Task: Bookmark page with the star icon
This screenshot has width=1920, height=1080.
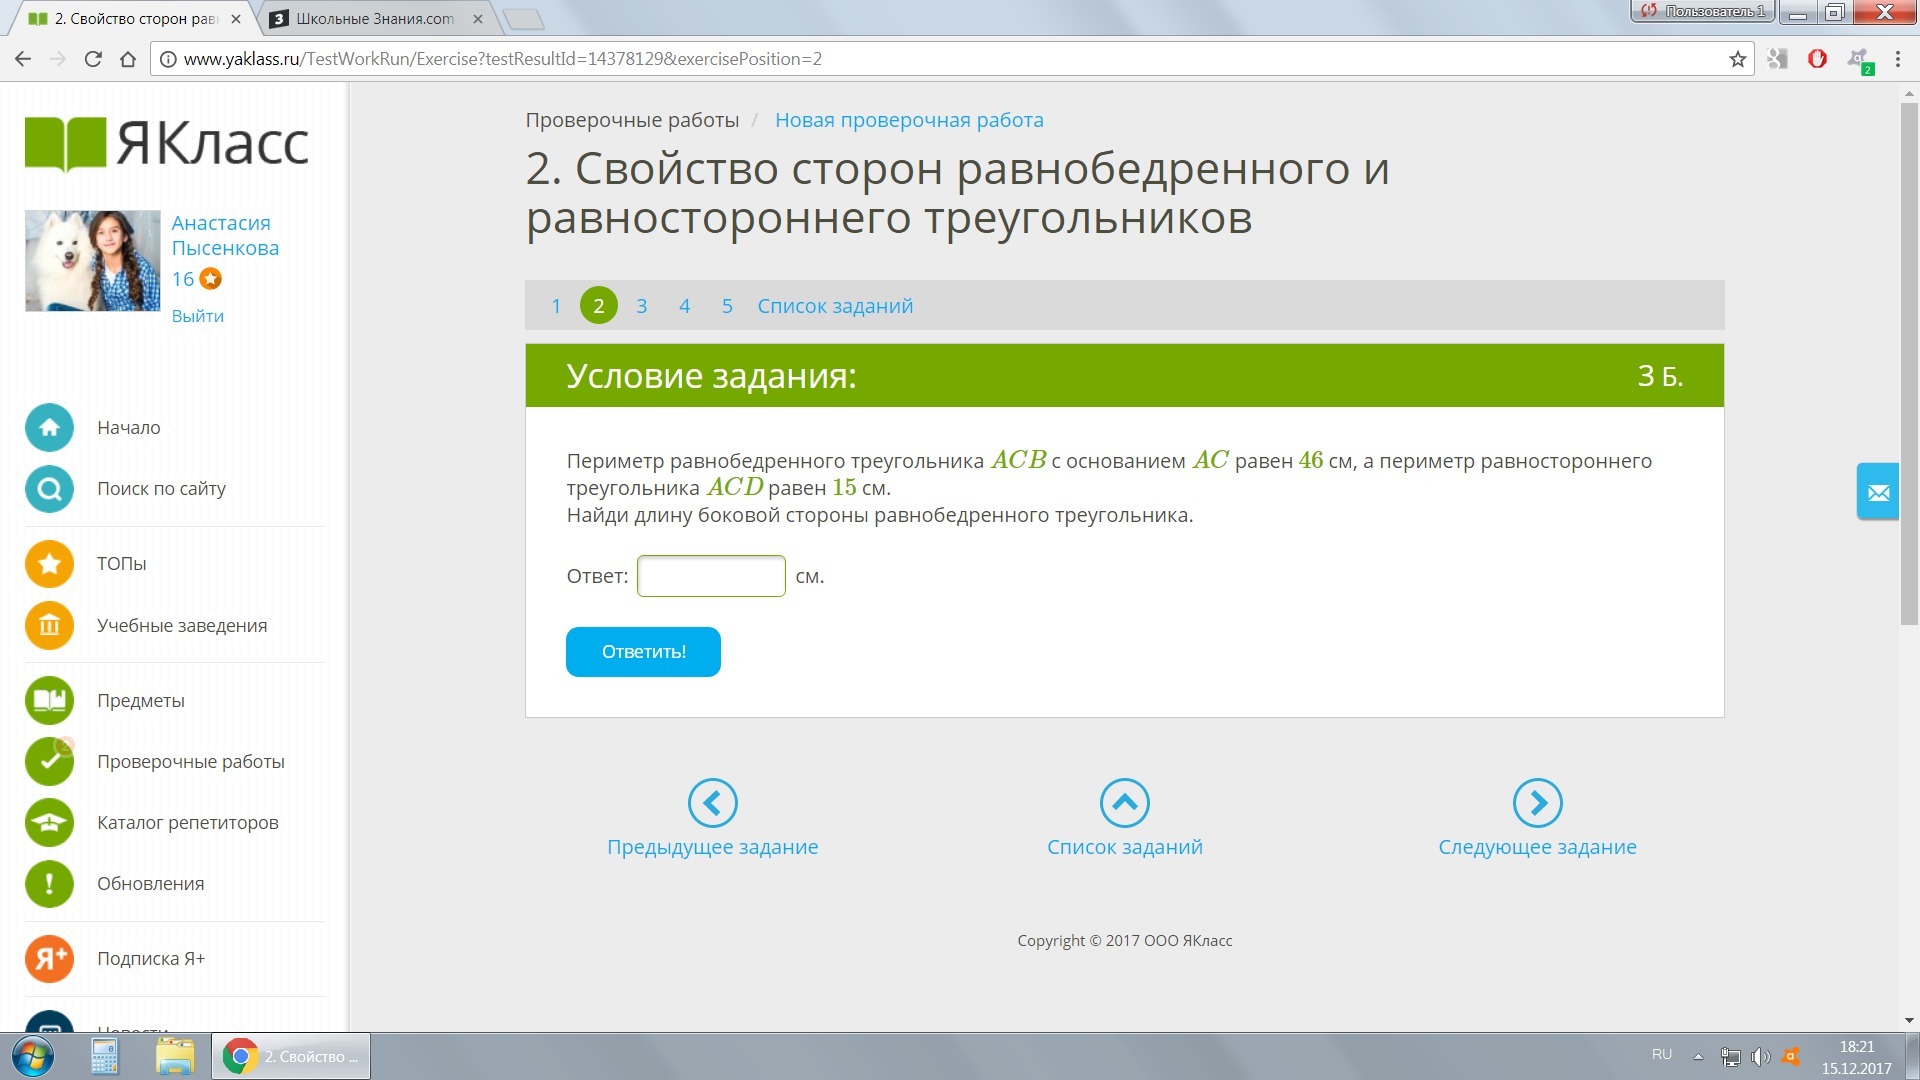Action: coord(1738,59)
